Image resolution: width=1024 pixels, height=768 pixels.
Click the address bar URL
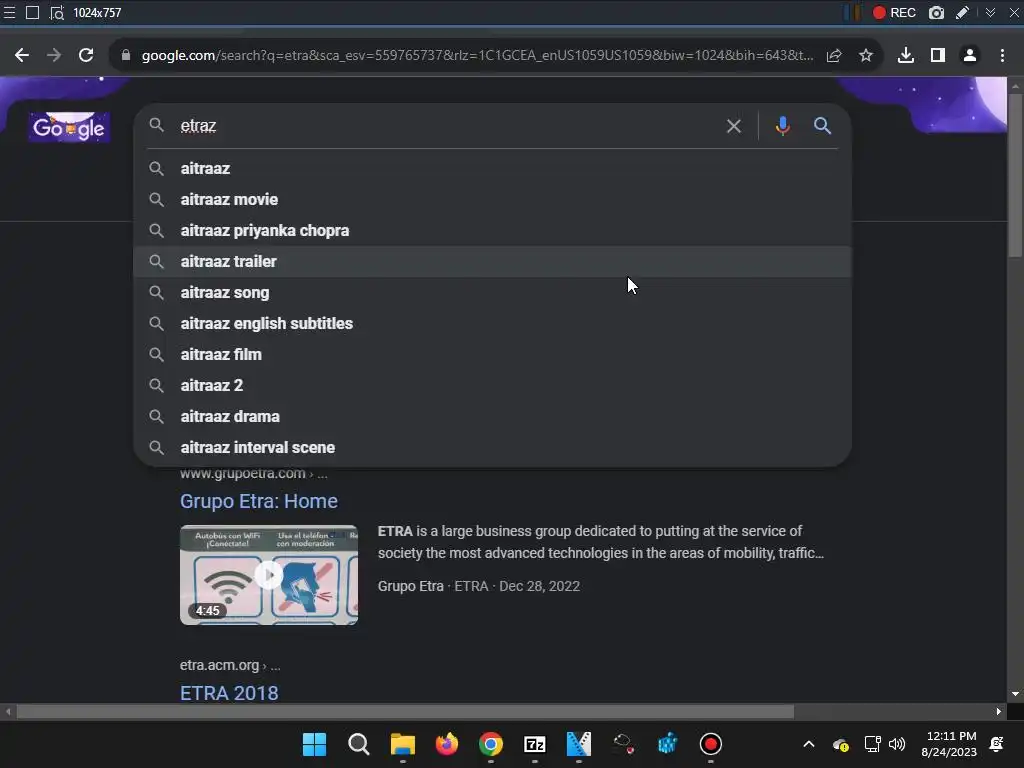pyautogui.click(x=477, y=56)
